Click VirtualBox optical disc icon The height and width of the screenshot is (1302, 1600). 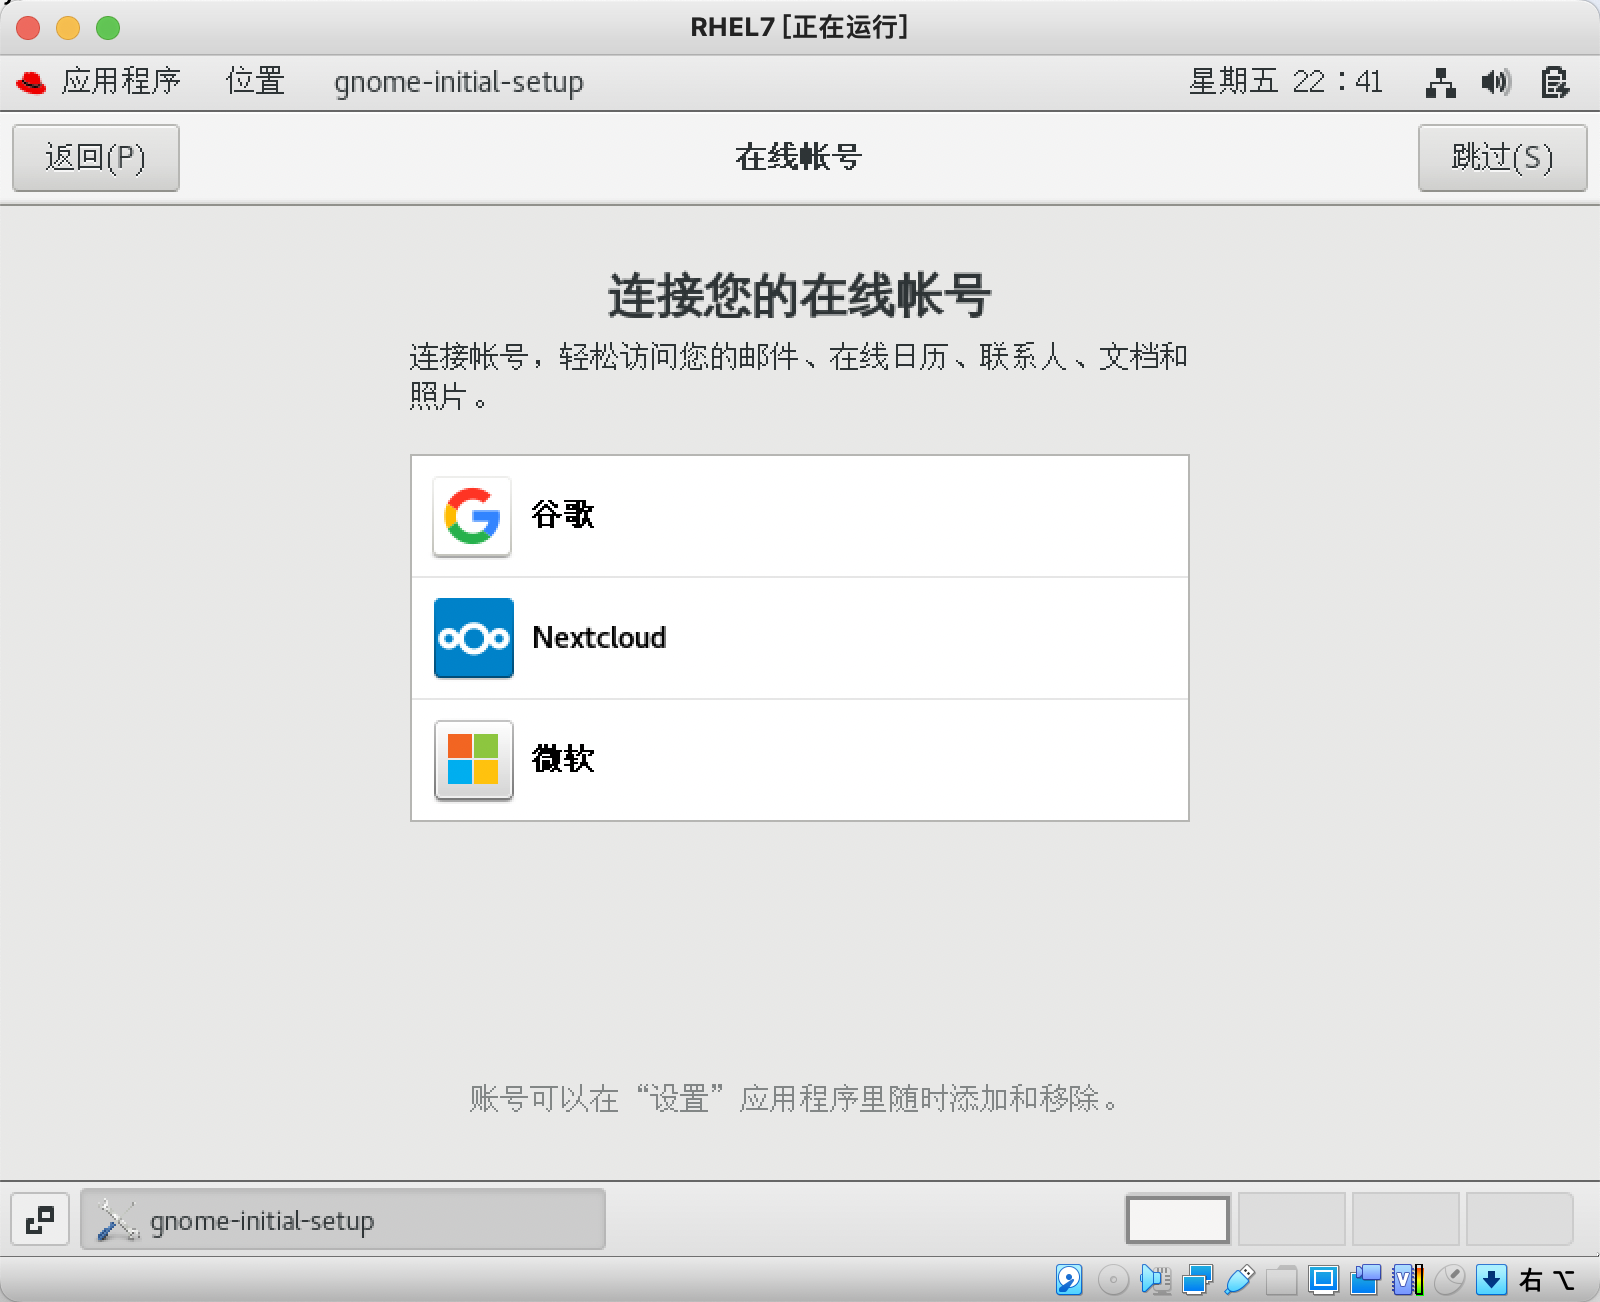tap(1113, 1279)
